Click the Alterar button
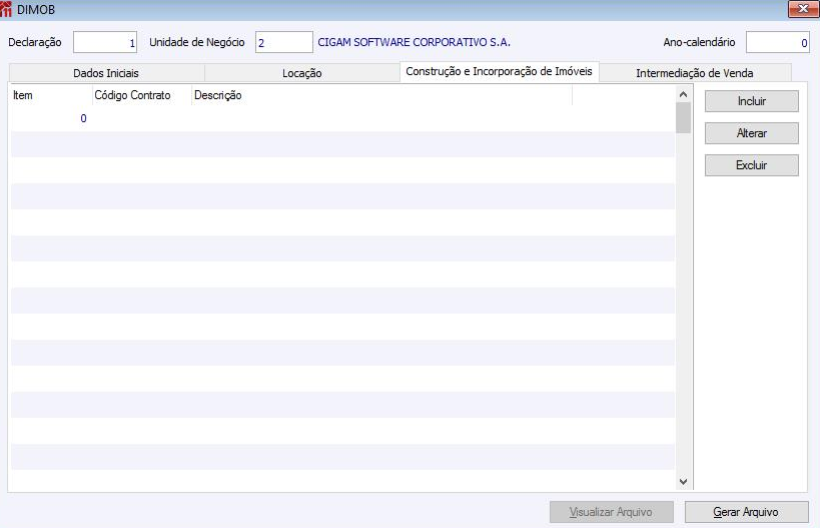Image resolution: width=820 pixels, height=528 pixels. [751, 133]
